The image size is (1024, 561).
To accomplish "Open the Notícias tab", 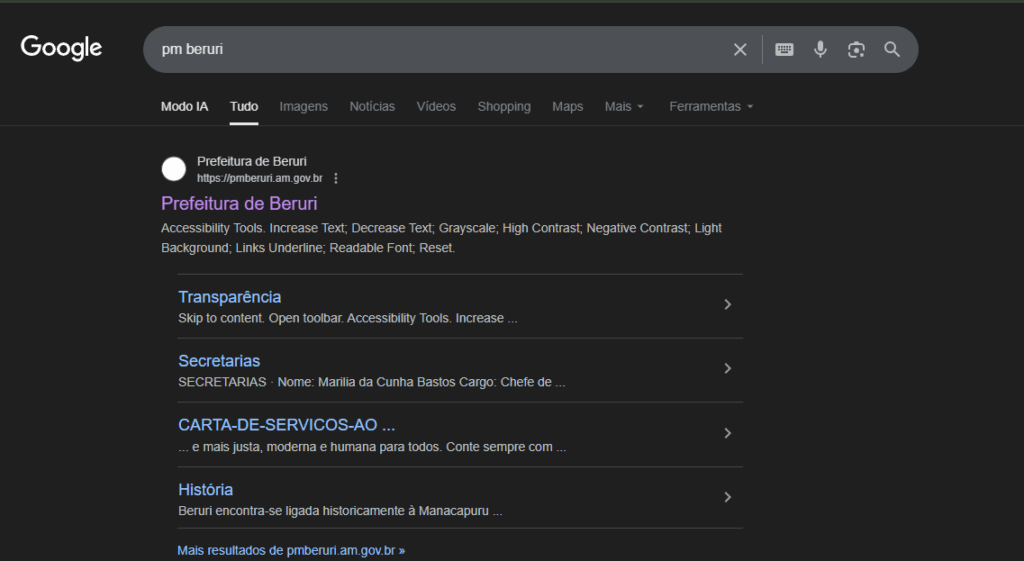I will pos(372,106).
